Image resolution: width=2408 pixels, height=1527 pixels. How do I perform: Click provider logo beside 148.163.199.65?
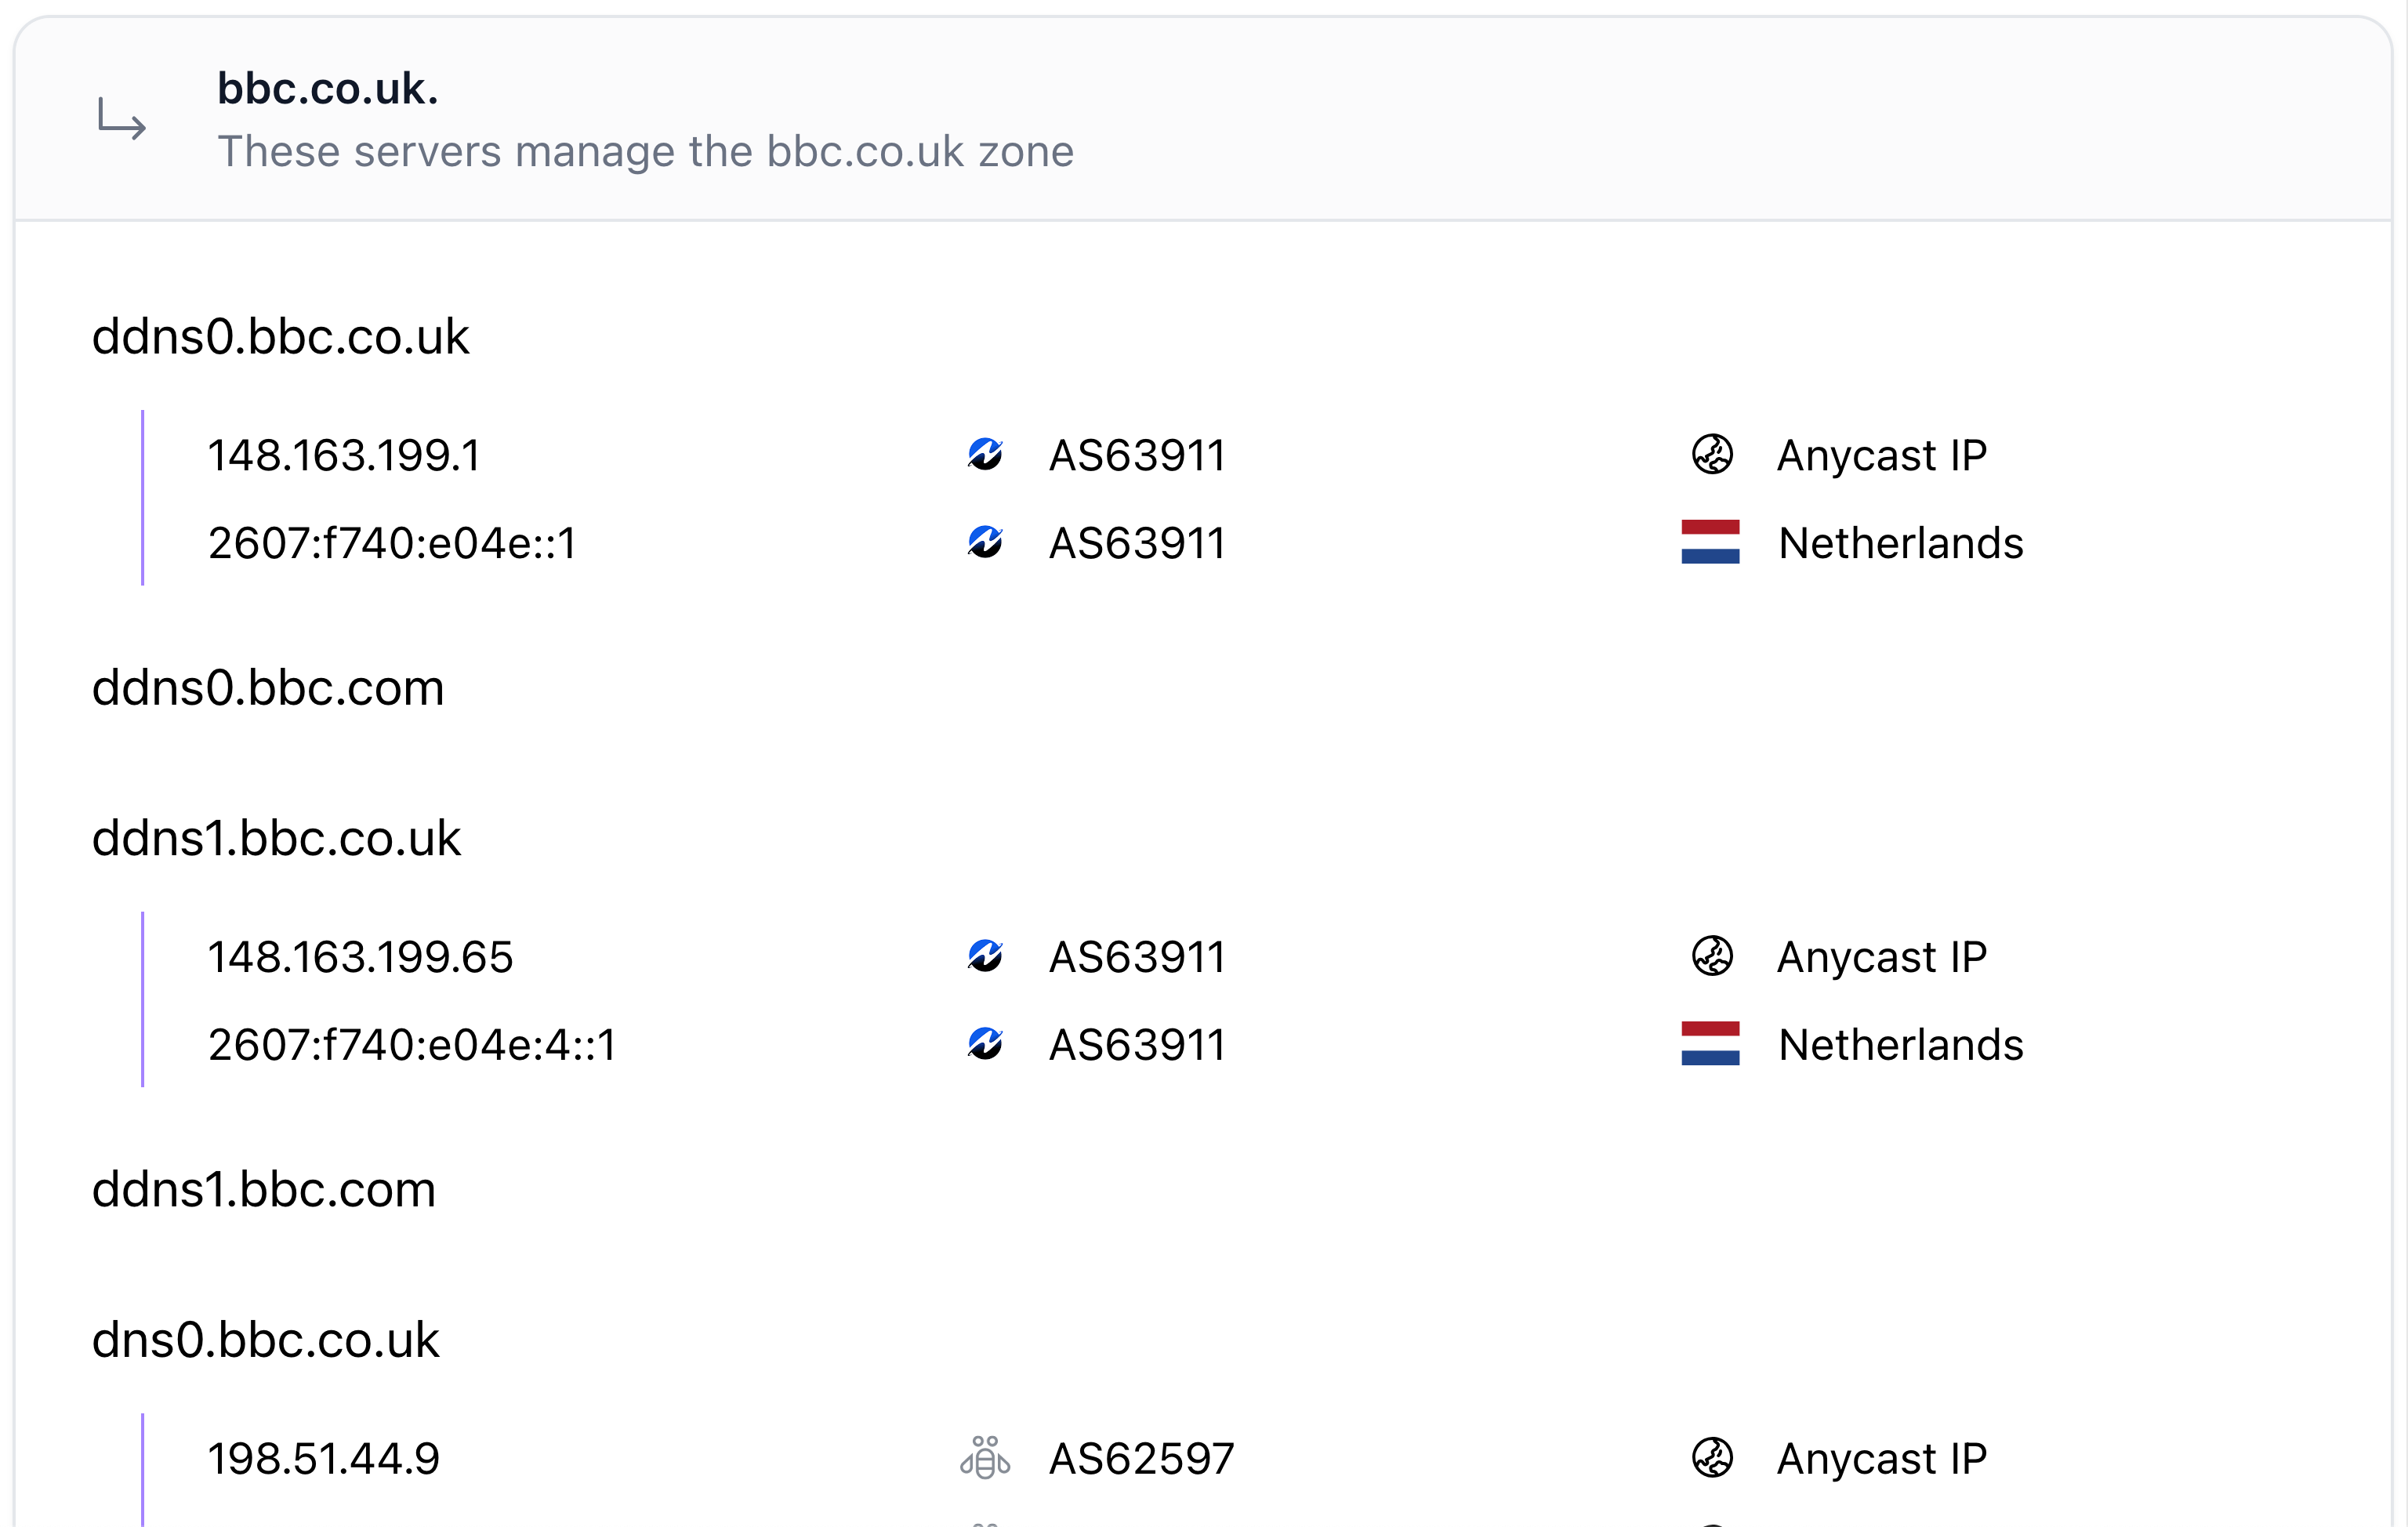985,957
